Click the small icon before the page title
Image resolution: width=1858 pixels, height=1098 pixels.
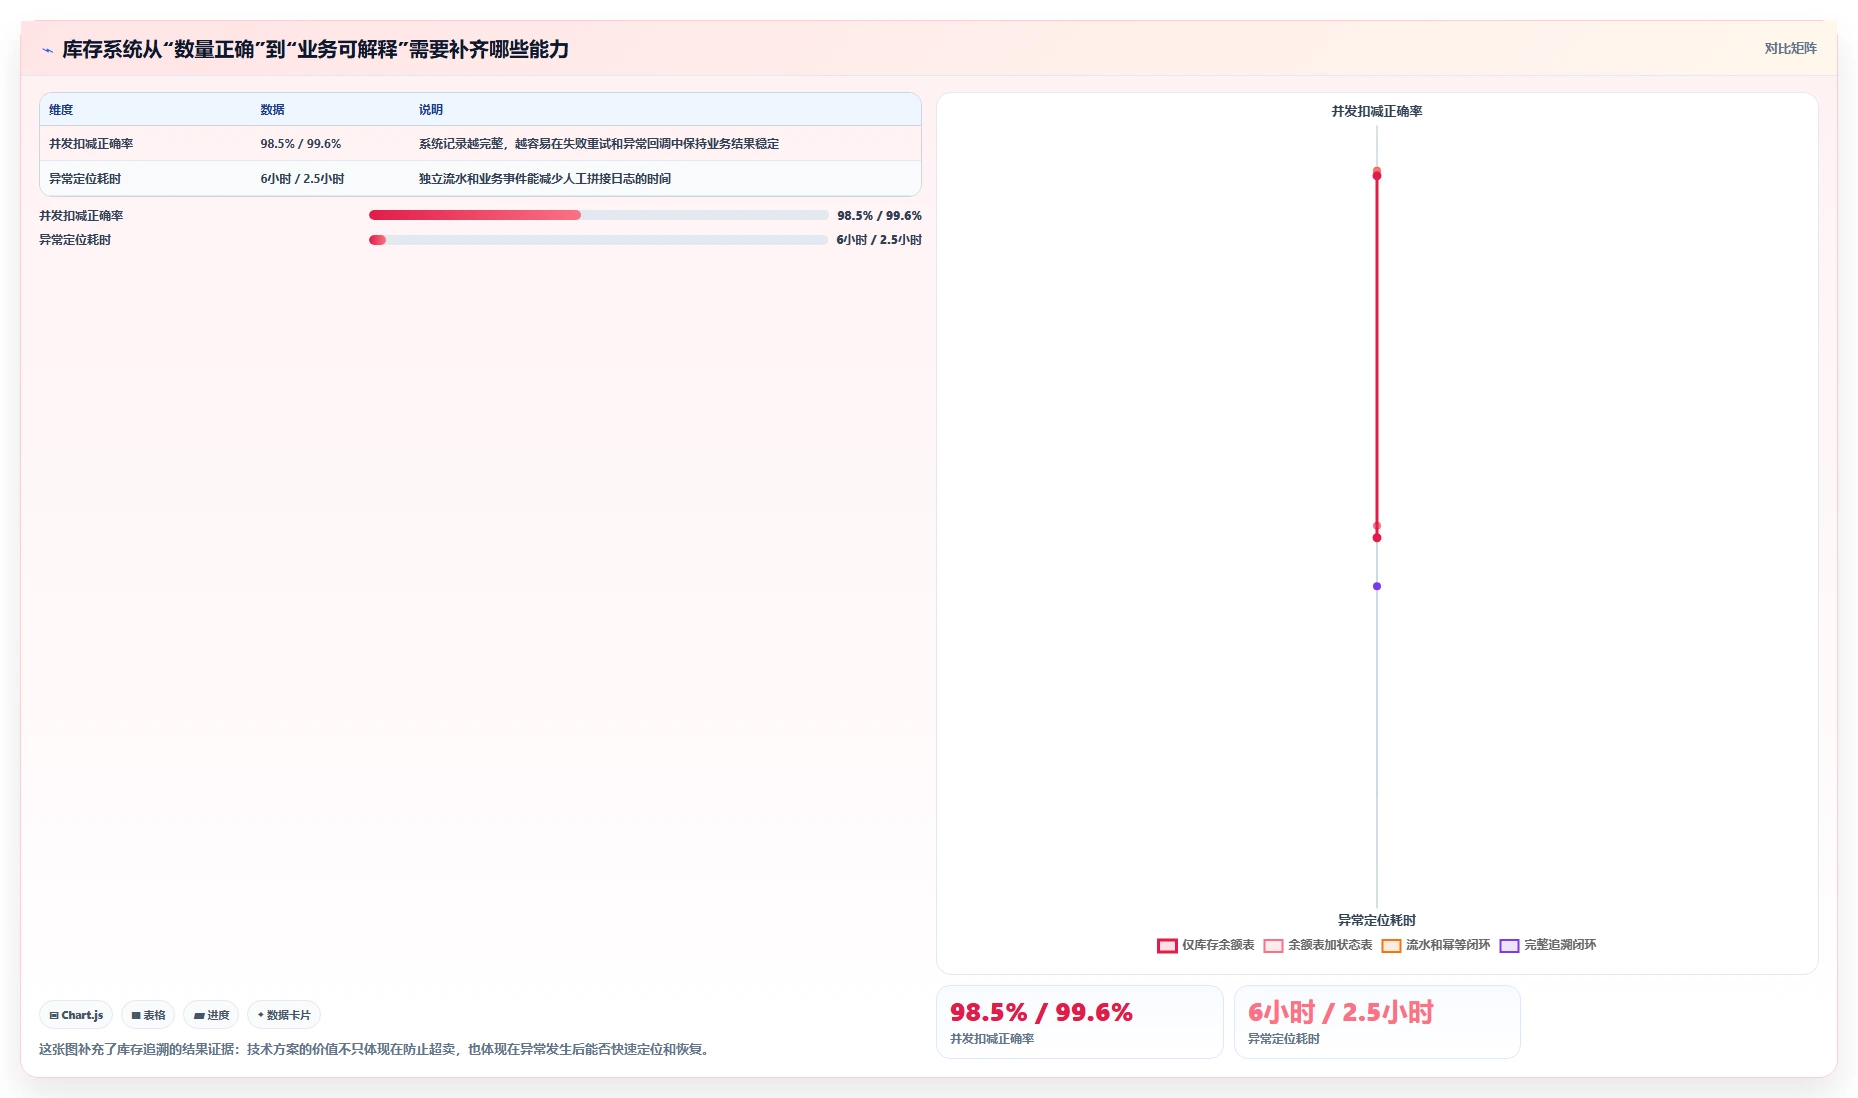47,50
